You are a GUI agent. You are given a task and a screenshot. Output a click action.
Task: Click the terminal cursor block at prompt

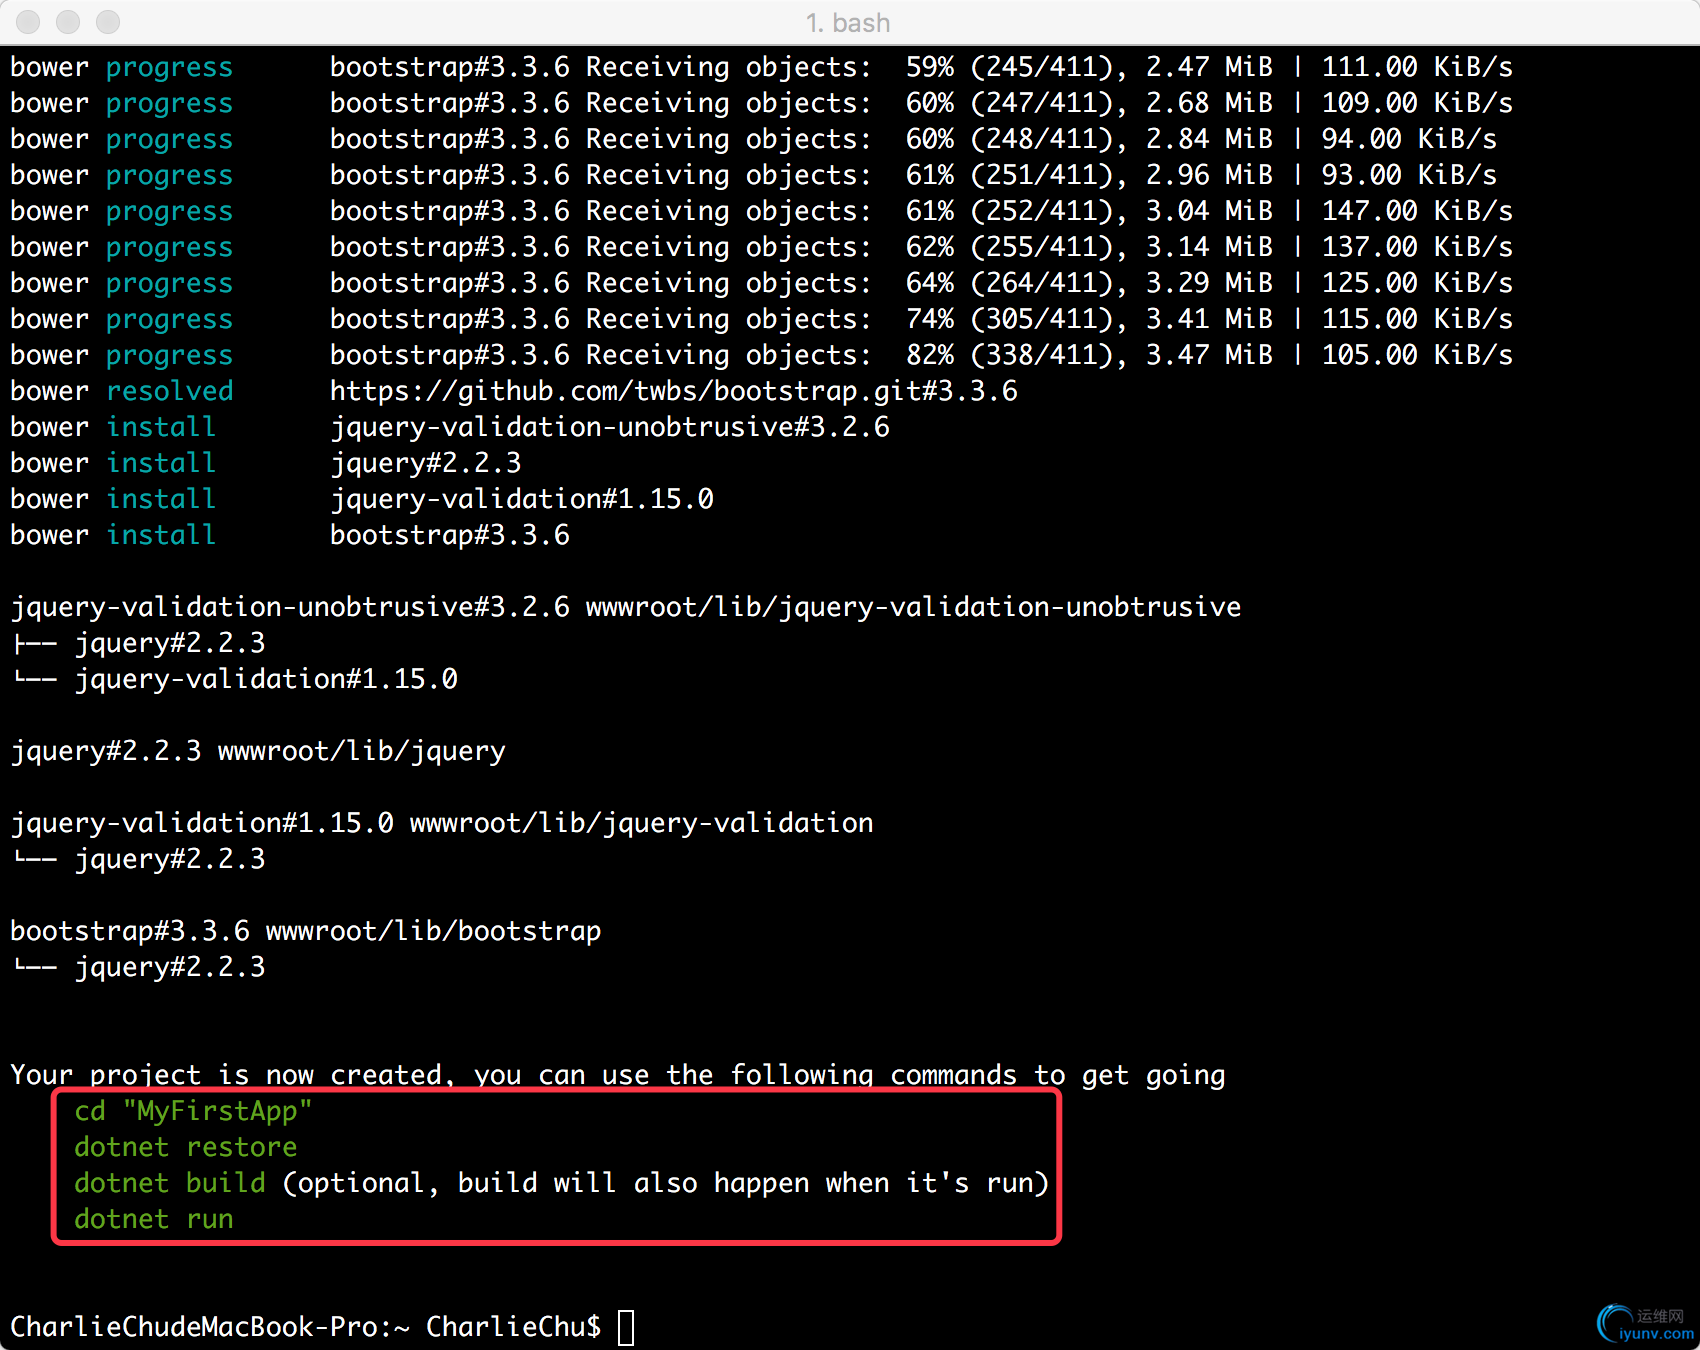[626, 1327]
